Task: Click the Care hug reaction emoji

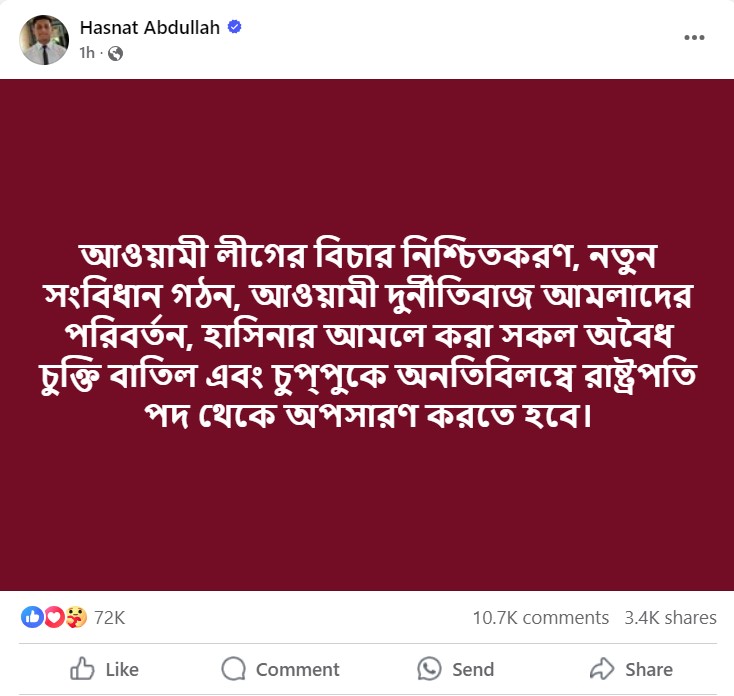Action: tap(76, 618)
